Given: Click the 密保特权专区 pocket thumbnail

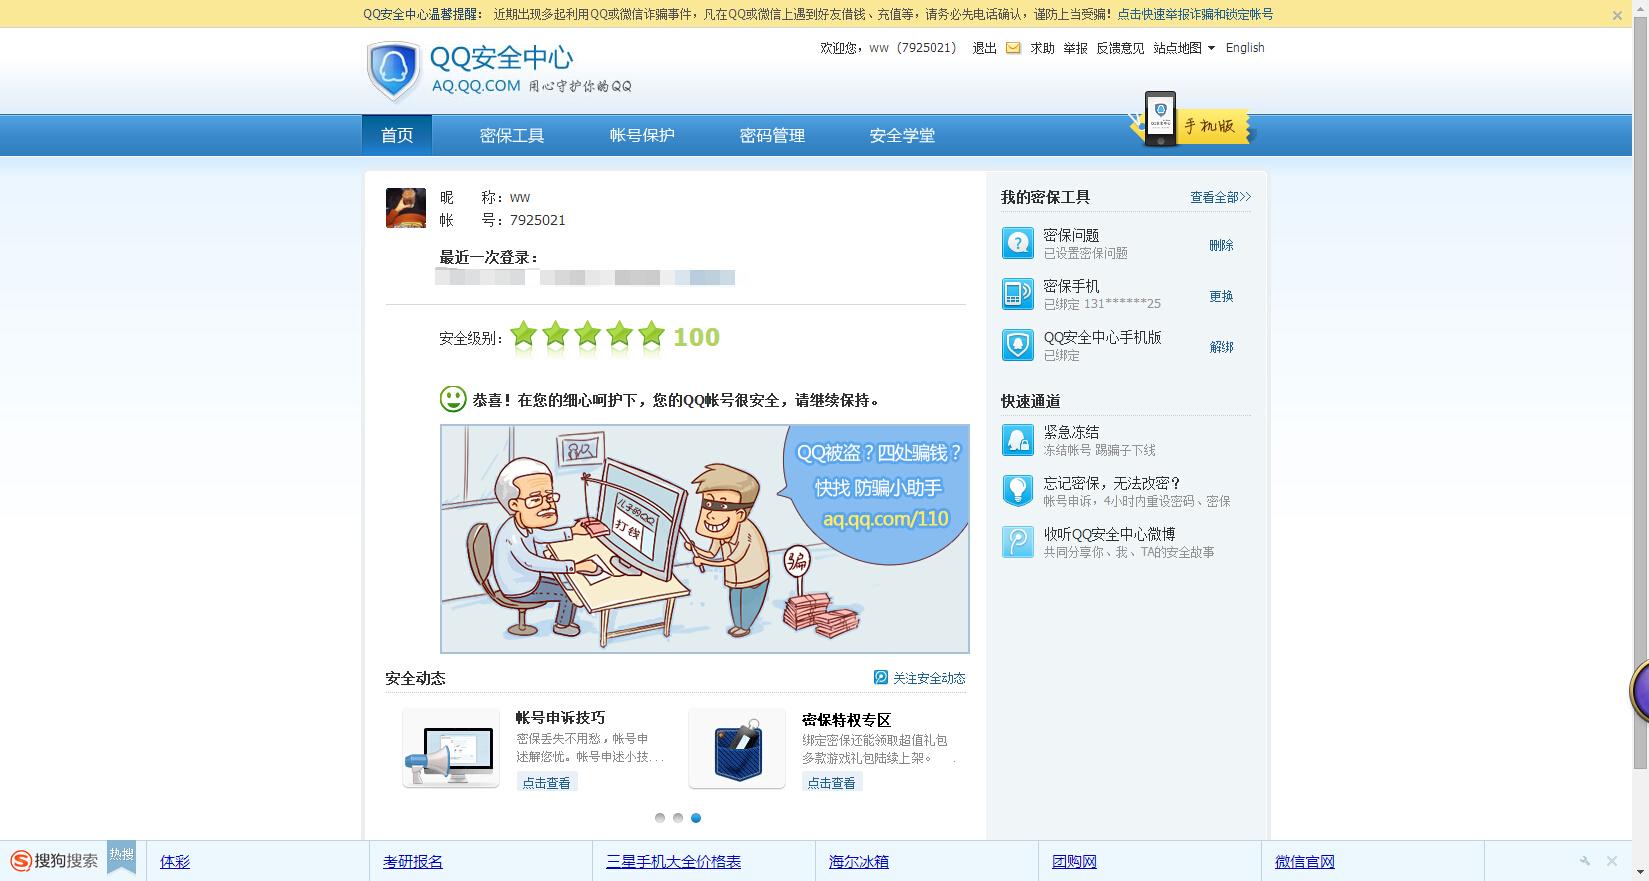Looking at the screenshot, I should point(737,748).
